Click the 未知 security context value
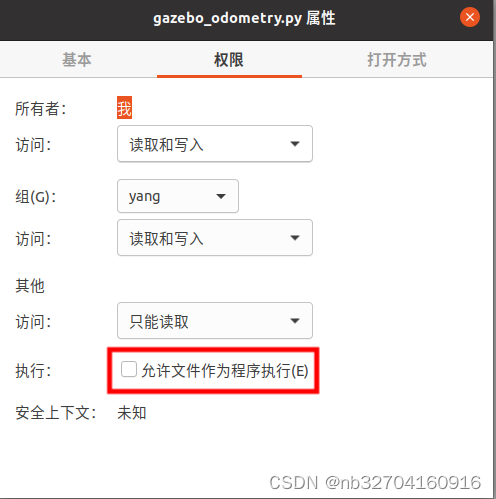Viewport: 496px width, 499px height. [x=132, y=413]
